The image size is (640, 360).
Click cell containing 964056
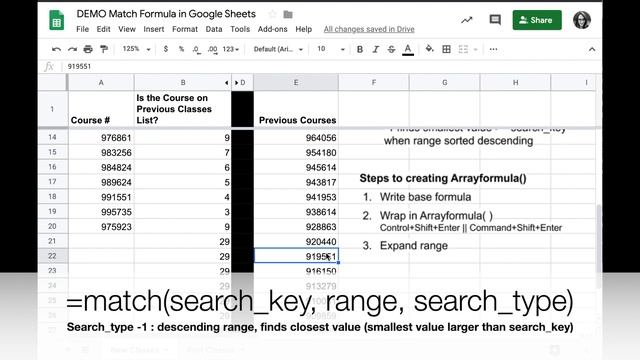coord(296,138)
